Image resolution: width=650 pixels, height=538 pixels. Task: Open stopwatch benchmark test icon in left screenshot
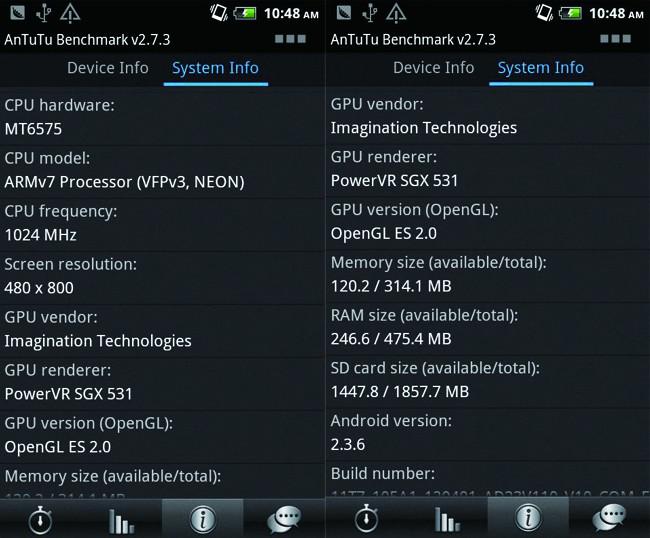tap(40, 519)
